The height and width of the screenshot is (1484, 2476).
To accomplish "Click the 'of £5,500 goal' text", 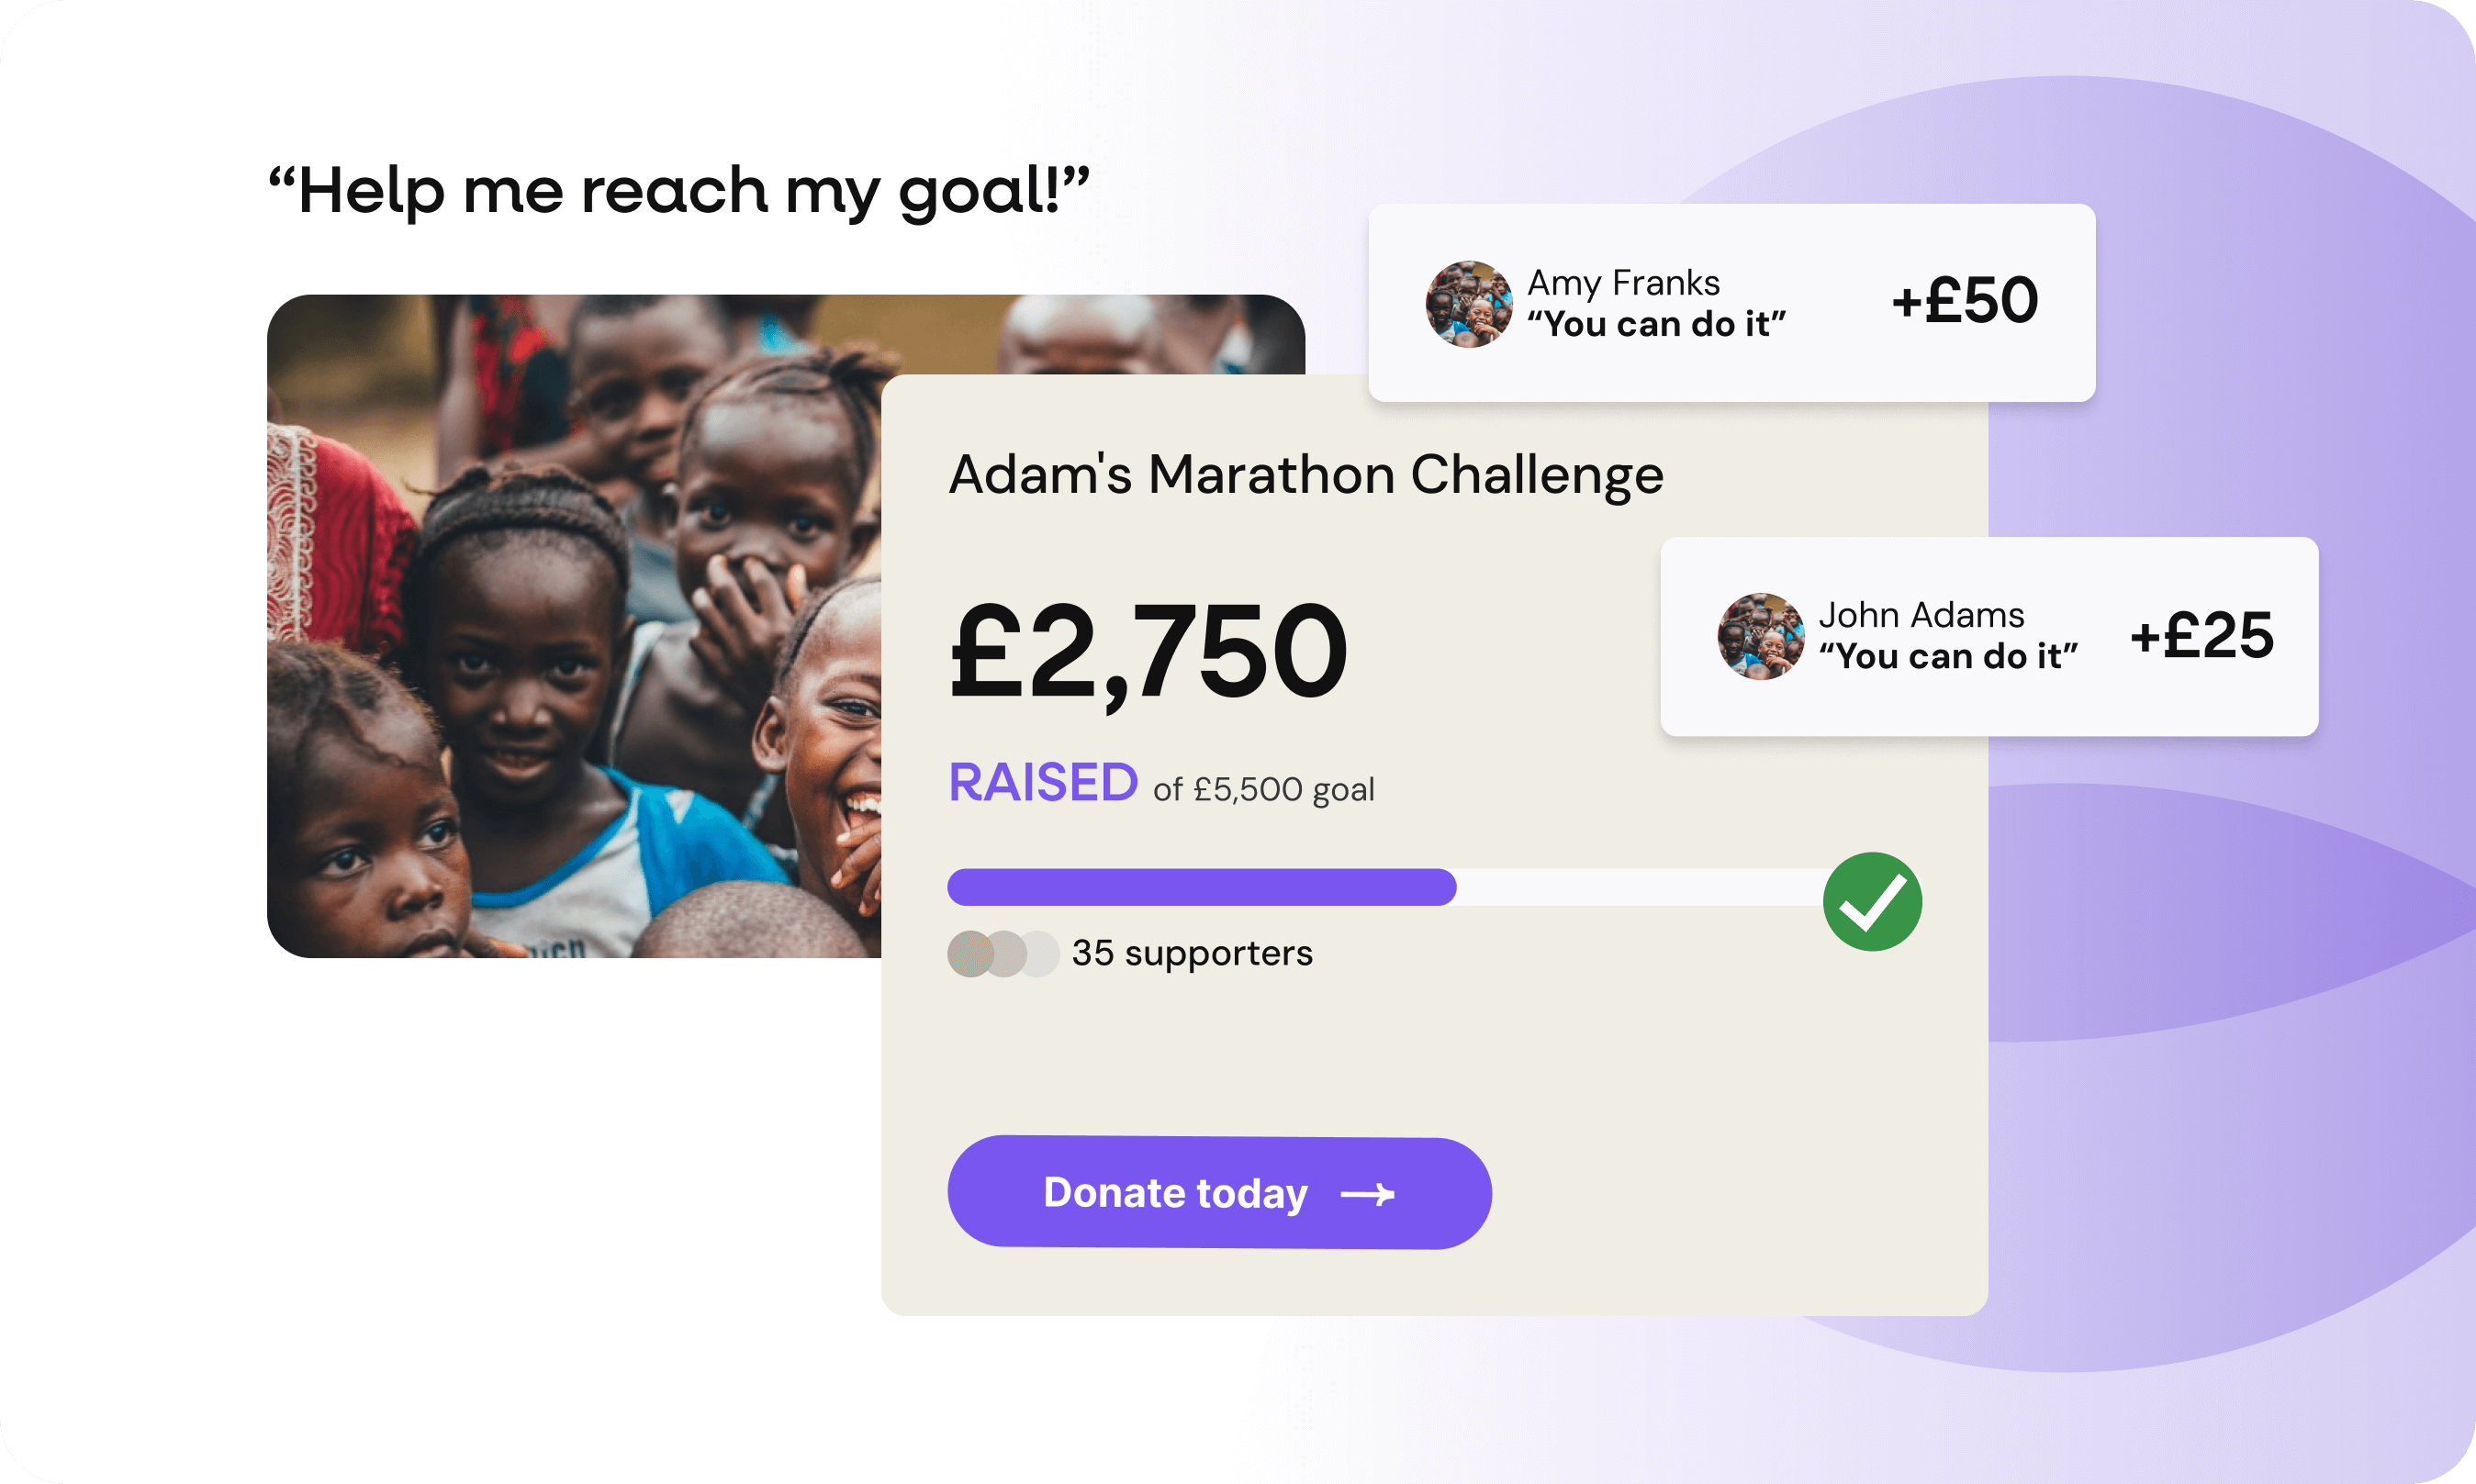I will click(1264, 789).
